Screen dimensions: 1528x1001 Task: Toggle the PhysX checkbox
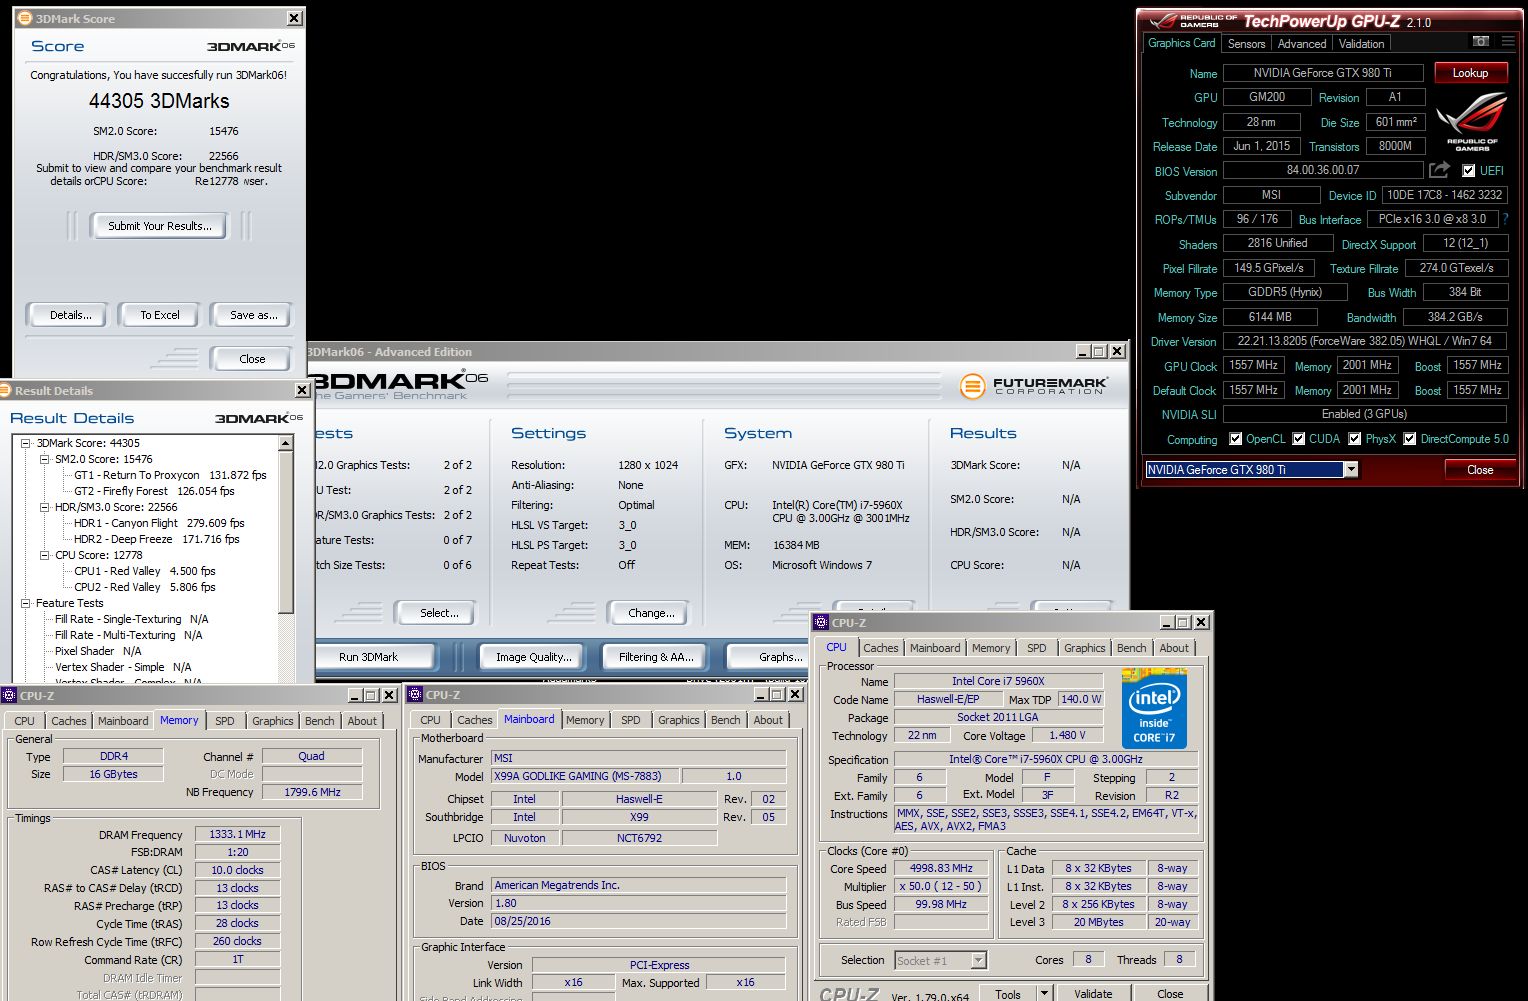1354,439
